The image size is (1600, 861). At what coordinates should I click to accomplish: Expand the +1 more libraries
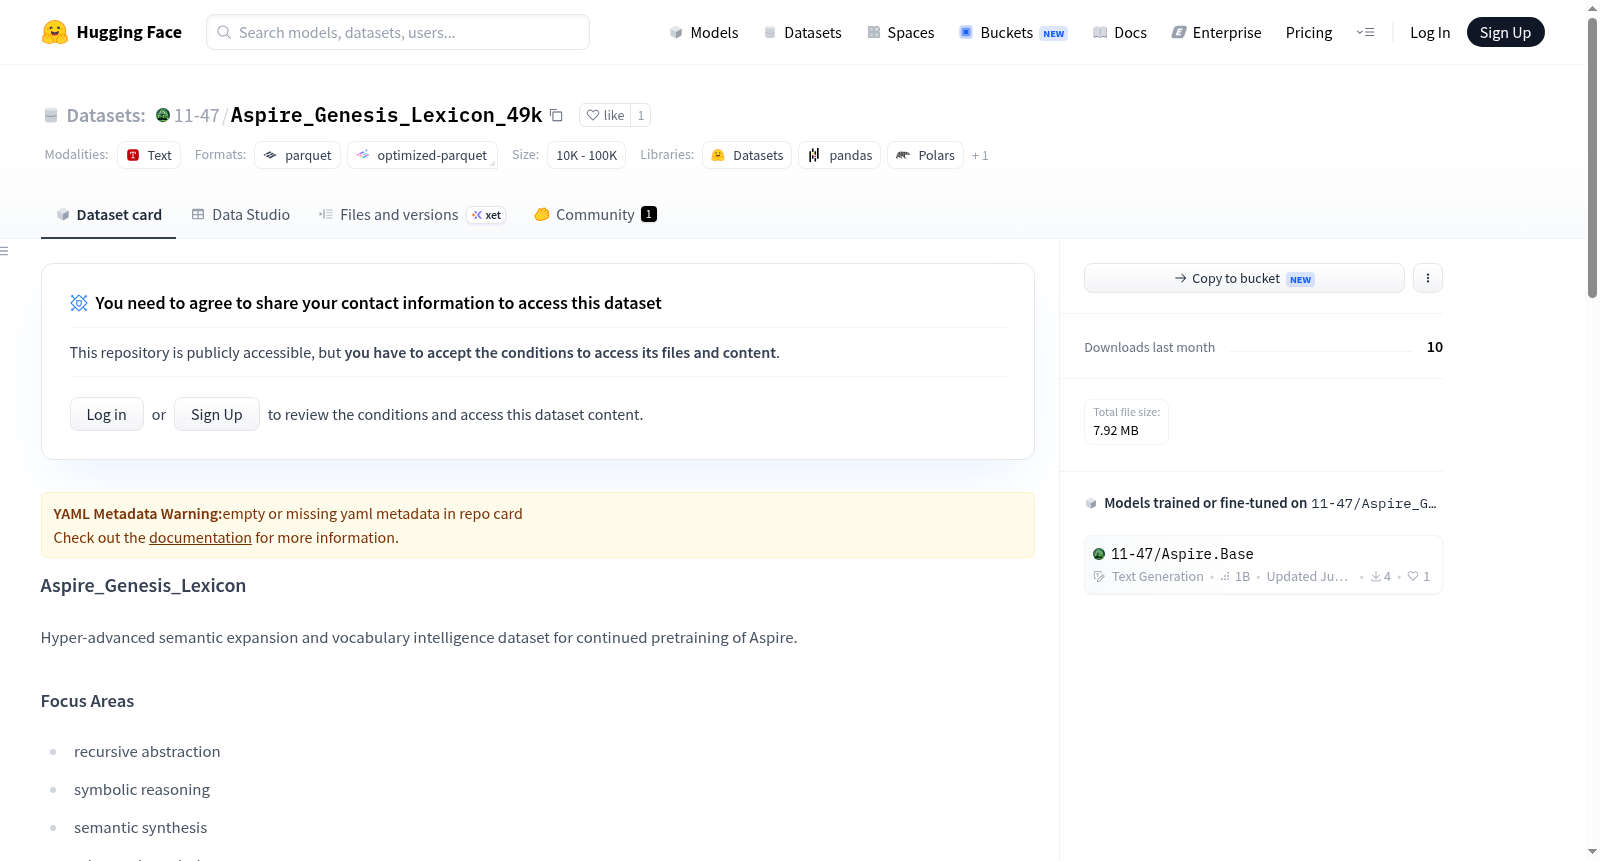tap(980, 155)
